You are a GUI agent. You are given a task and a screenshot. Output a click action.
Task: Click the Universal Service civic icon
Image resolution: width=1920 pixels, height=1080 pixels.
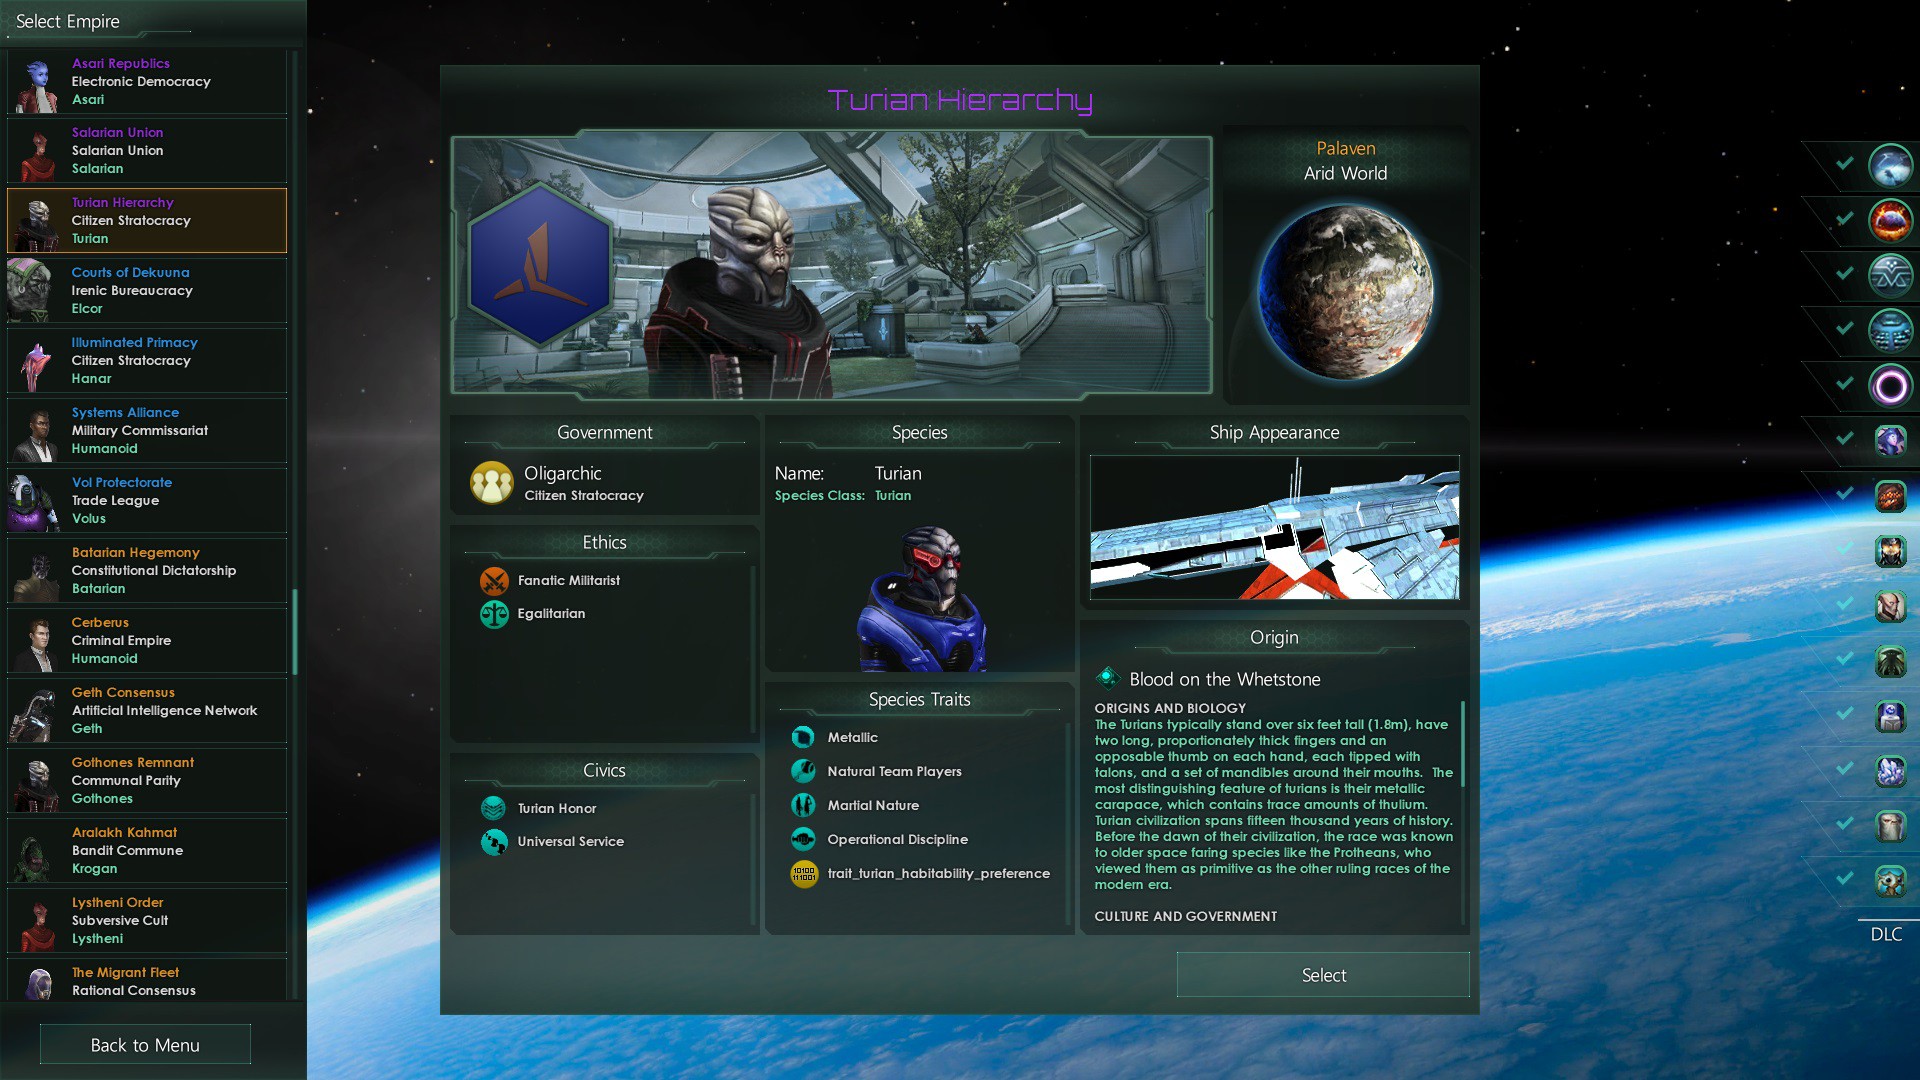pyautogui.click(x=493, y=839)
